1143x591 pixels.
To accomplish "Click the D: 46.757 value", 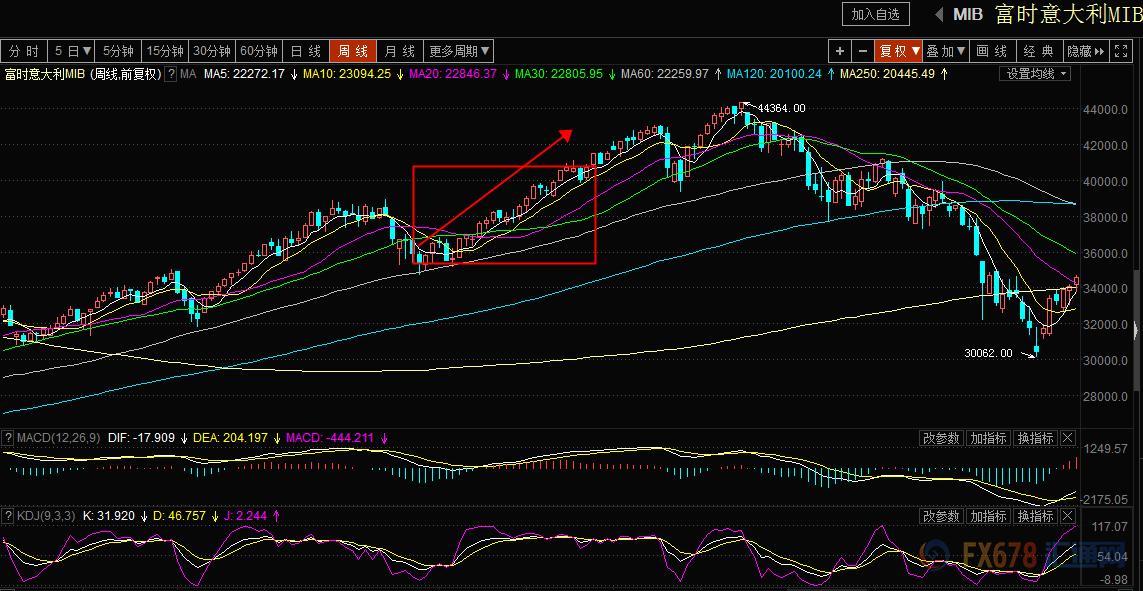I will click(x=180, y=516).
